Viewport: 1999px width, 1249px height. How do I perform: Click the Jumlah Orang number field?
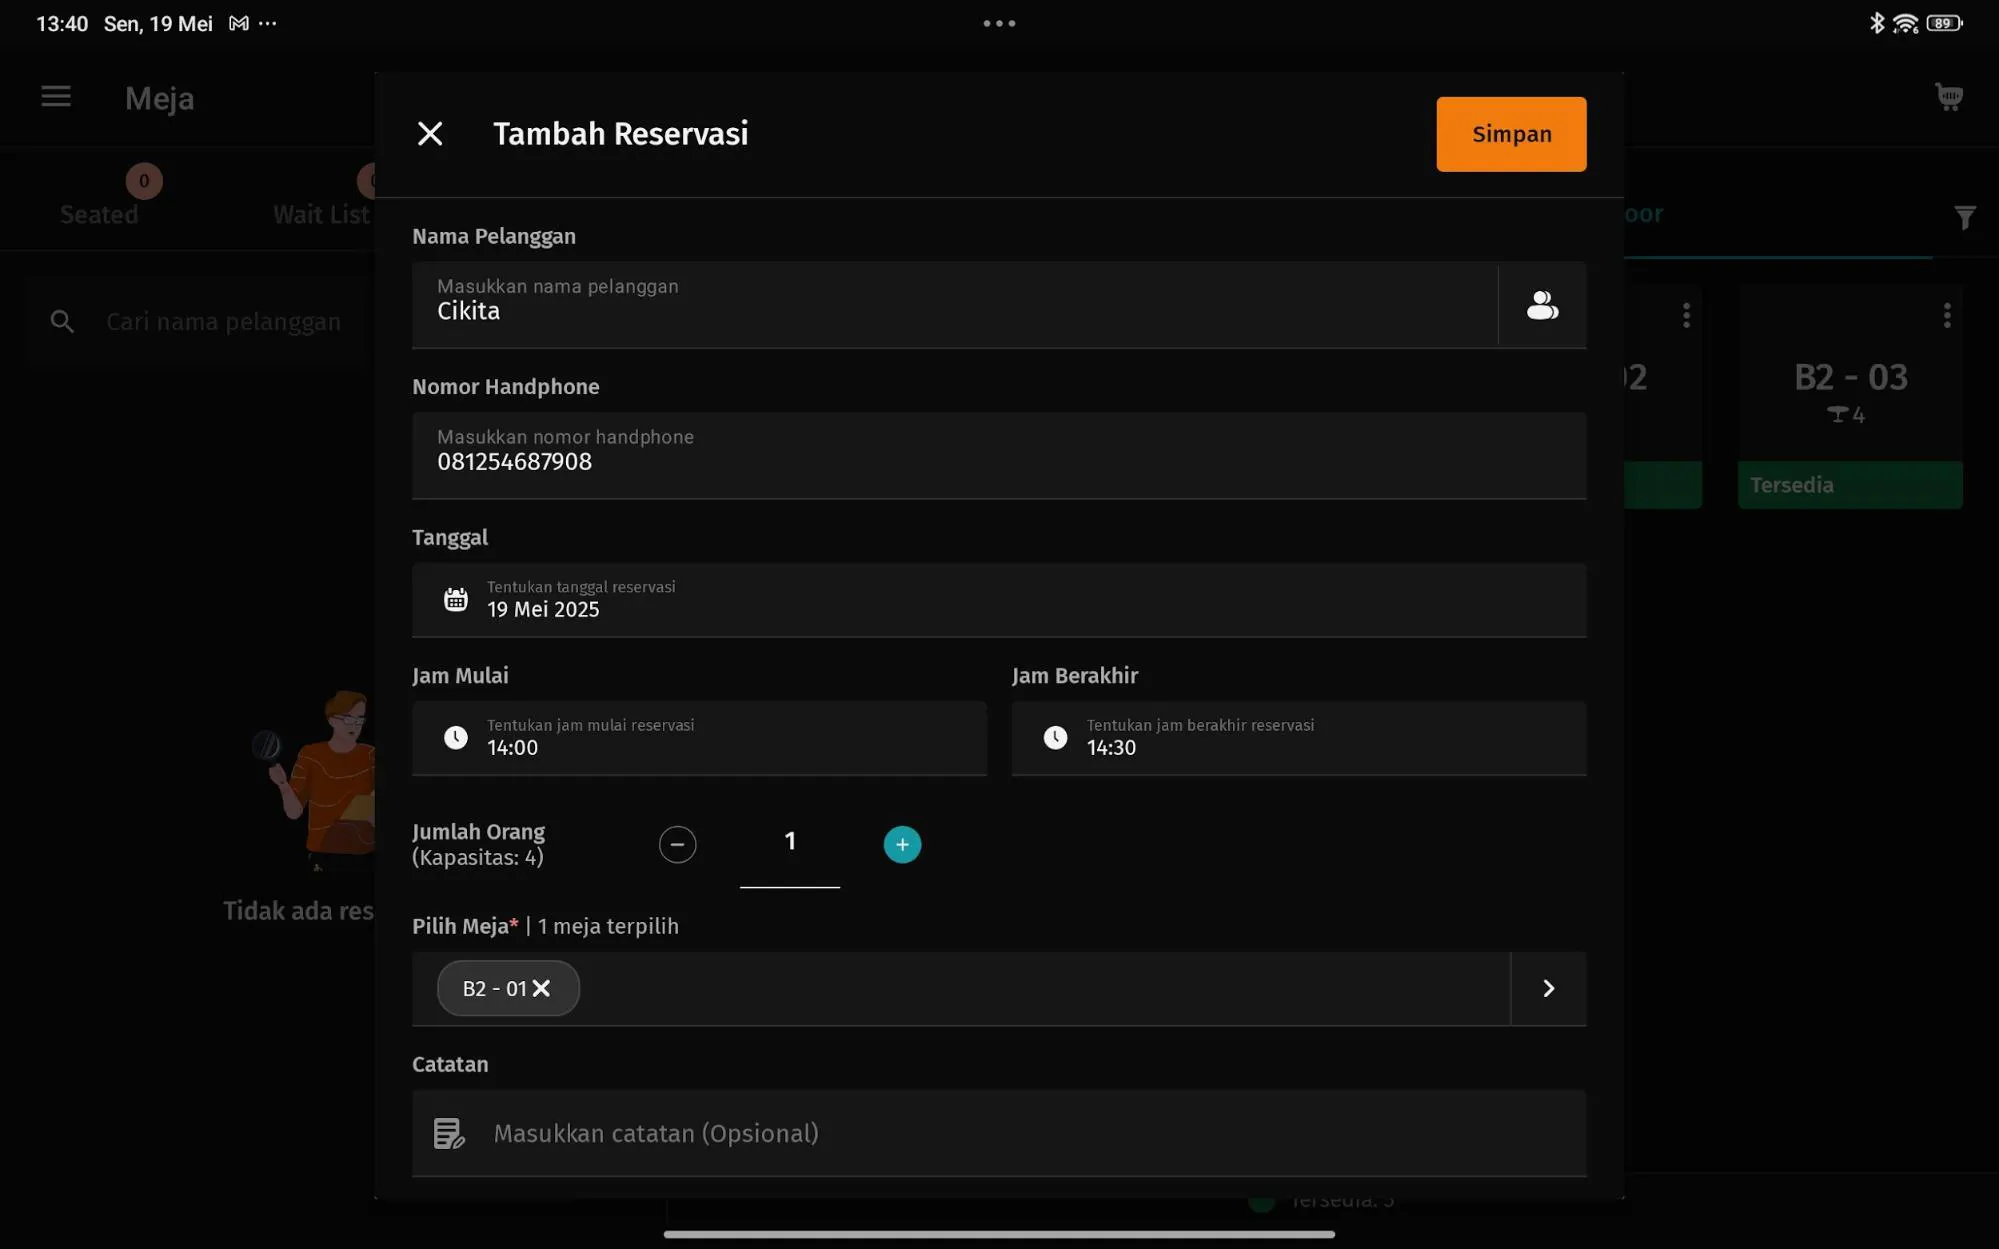point(790,845)
